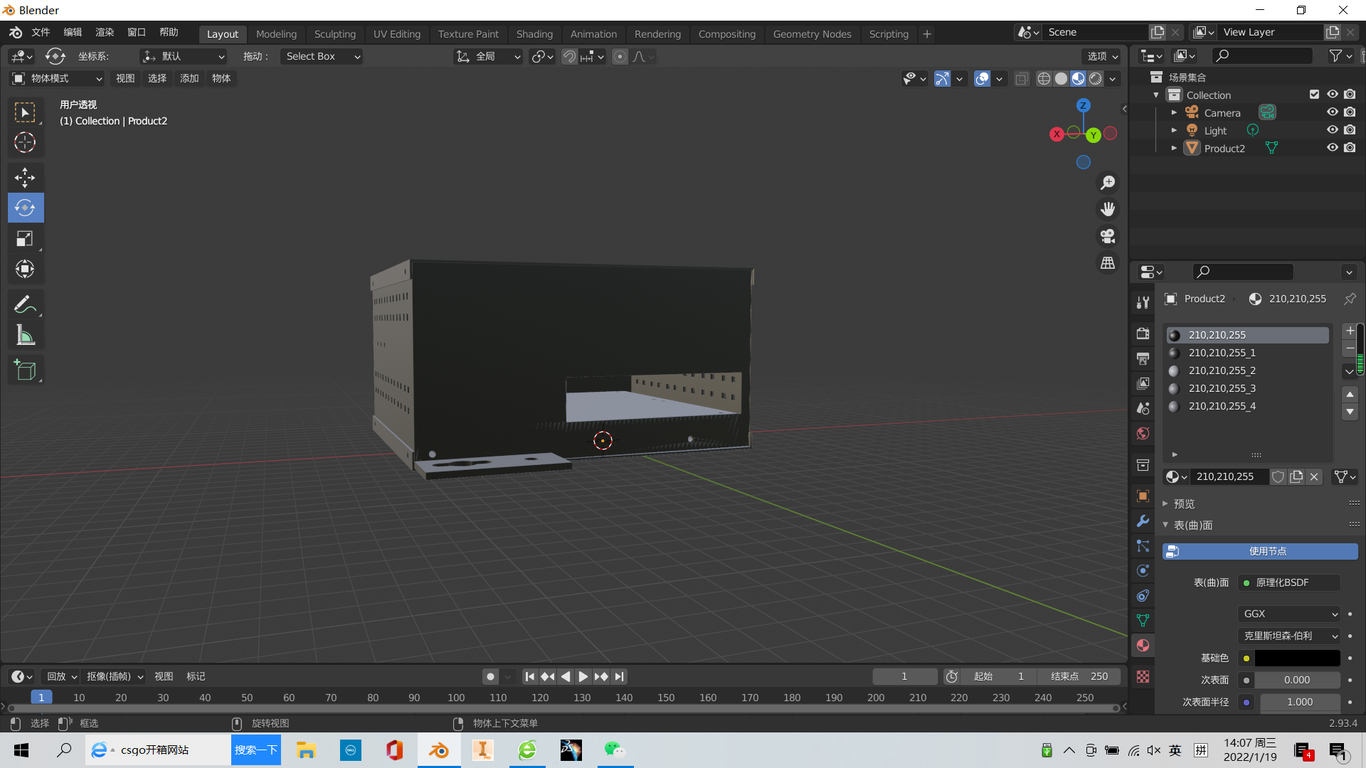Screen dimensions: 1366x768
Task: Open the 文件 File menu
Action: click(x=41, y=33)
